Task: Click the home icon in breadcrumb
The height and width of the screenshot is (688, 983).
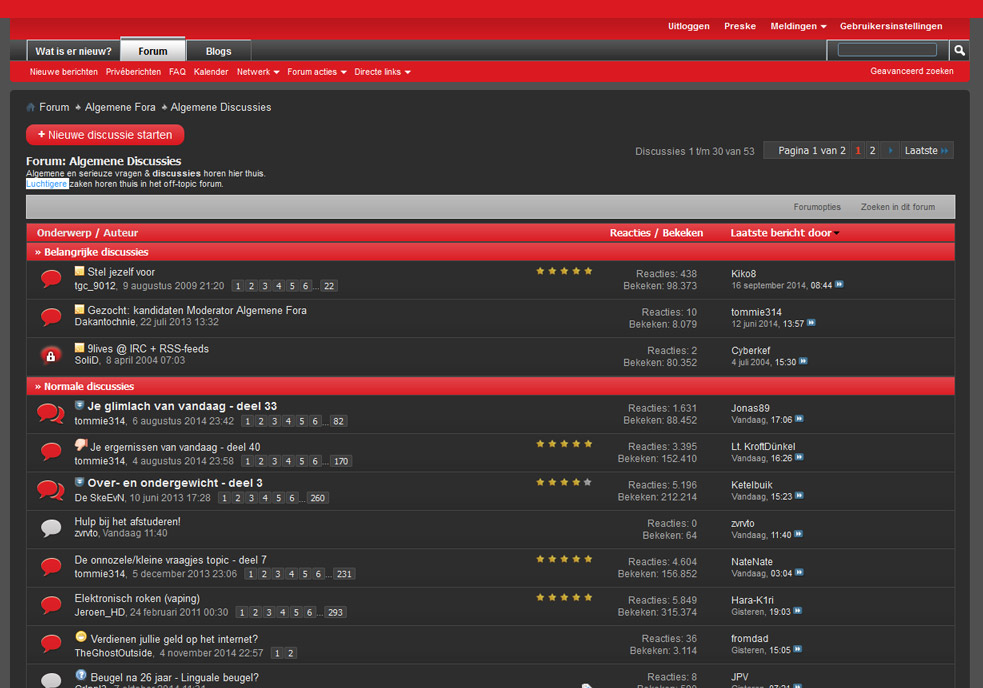Action: click(31, 107)
